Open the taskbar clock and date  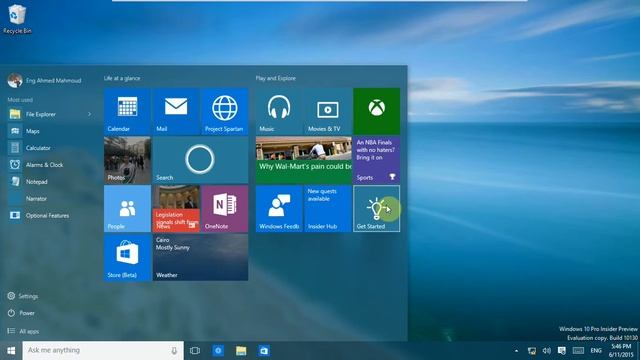point(621,351)
